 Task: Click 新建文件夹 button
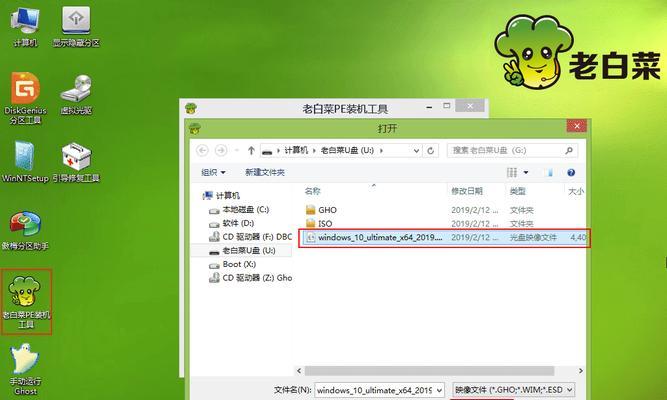pyautogui.click(x=265, y=172)
